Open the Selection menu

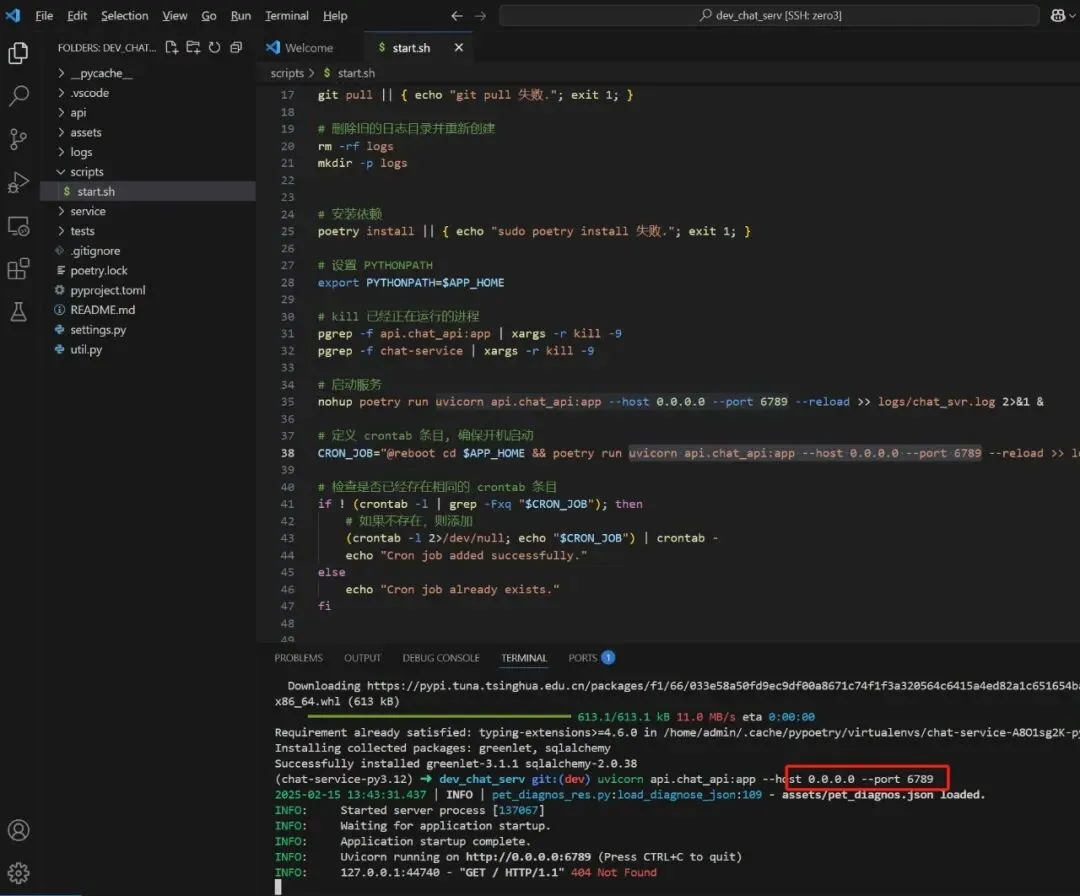(x=125, y=15)
